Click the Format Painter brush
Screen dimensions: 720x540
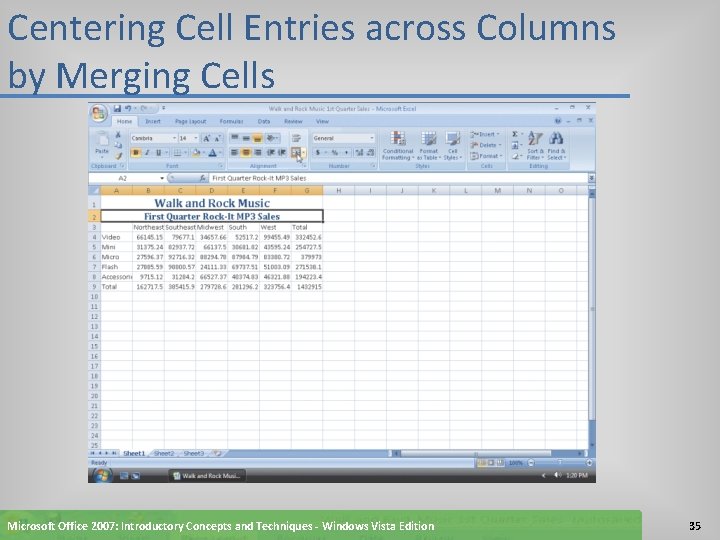click(118, 156)
